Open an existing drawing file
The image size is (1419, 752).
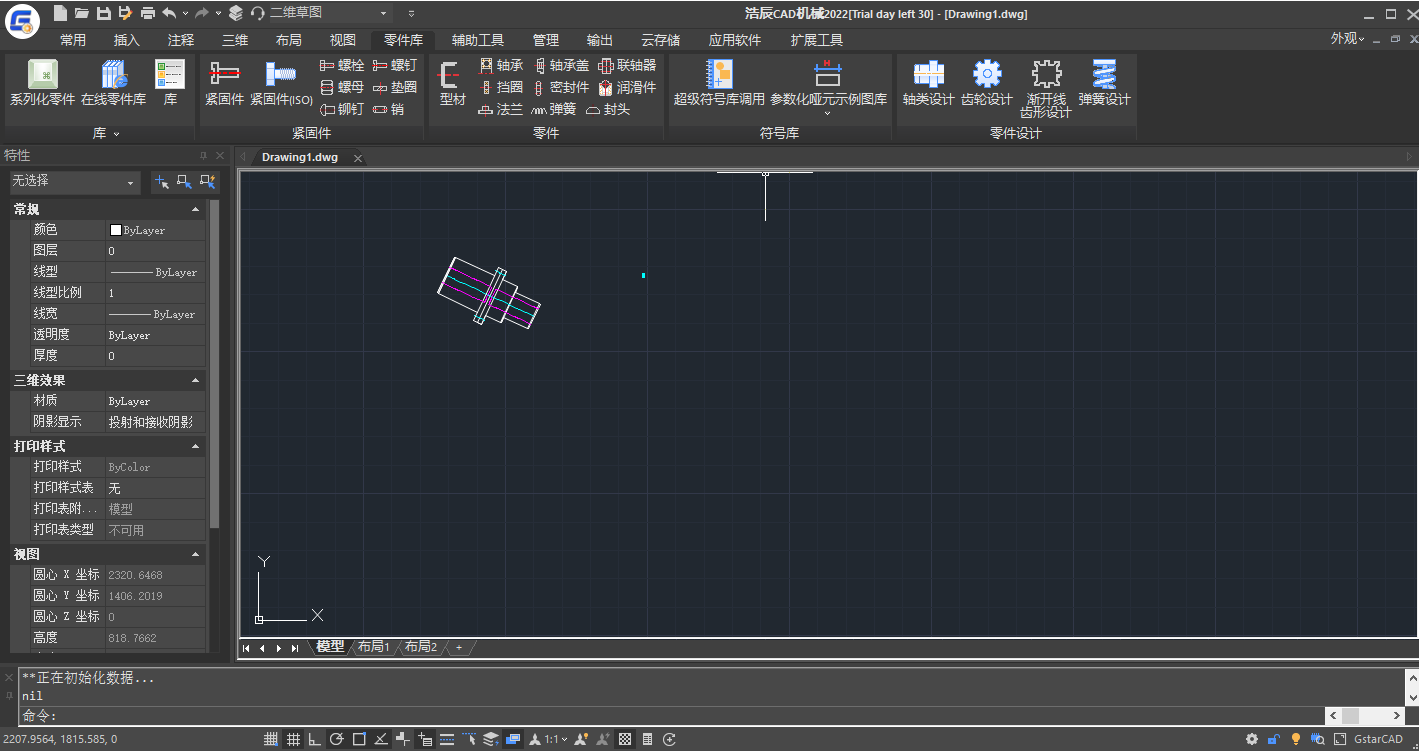(x=82, y=13)
